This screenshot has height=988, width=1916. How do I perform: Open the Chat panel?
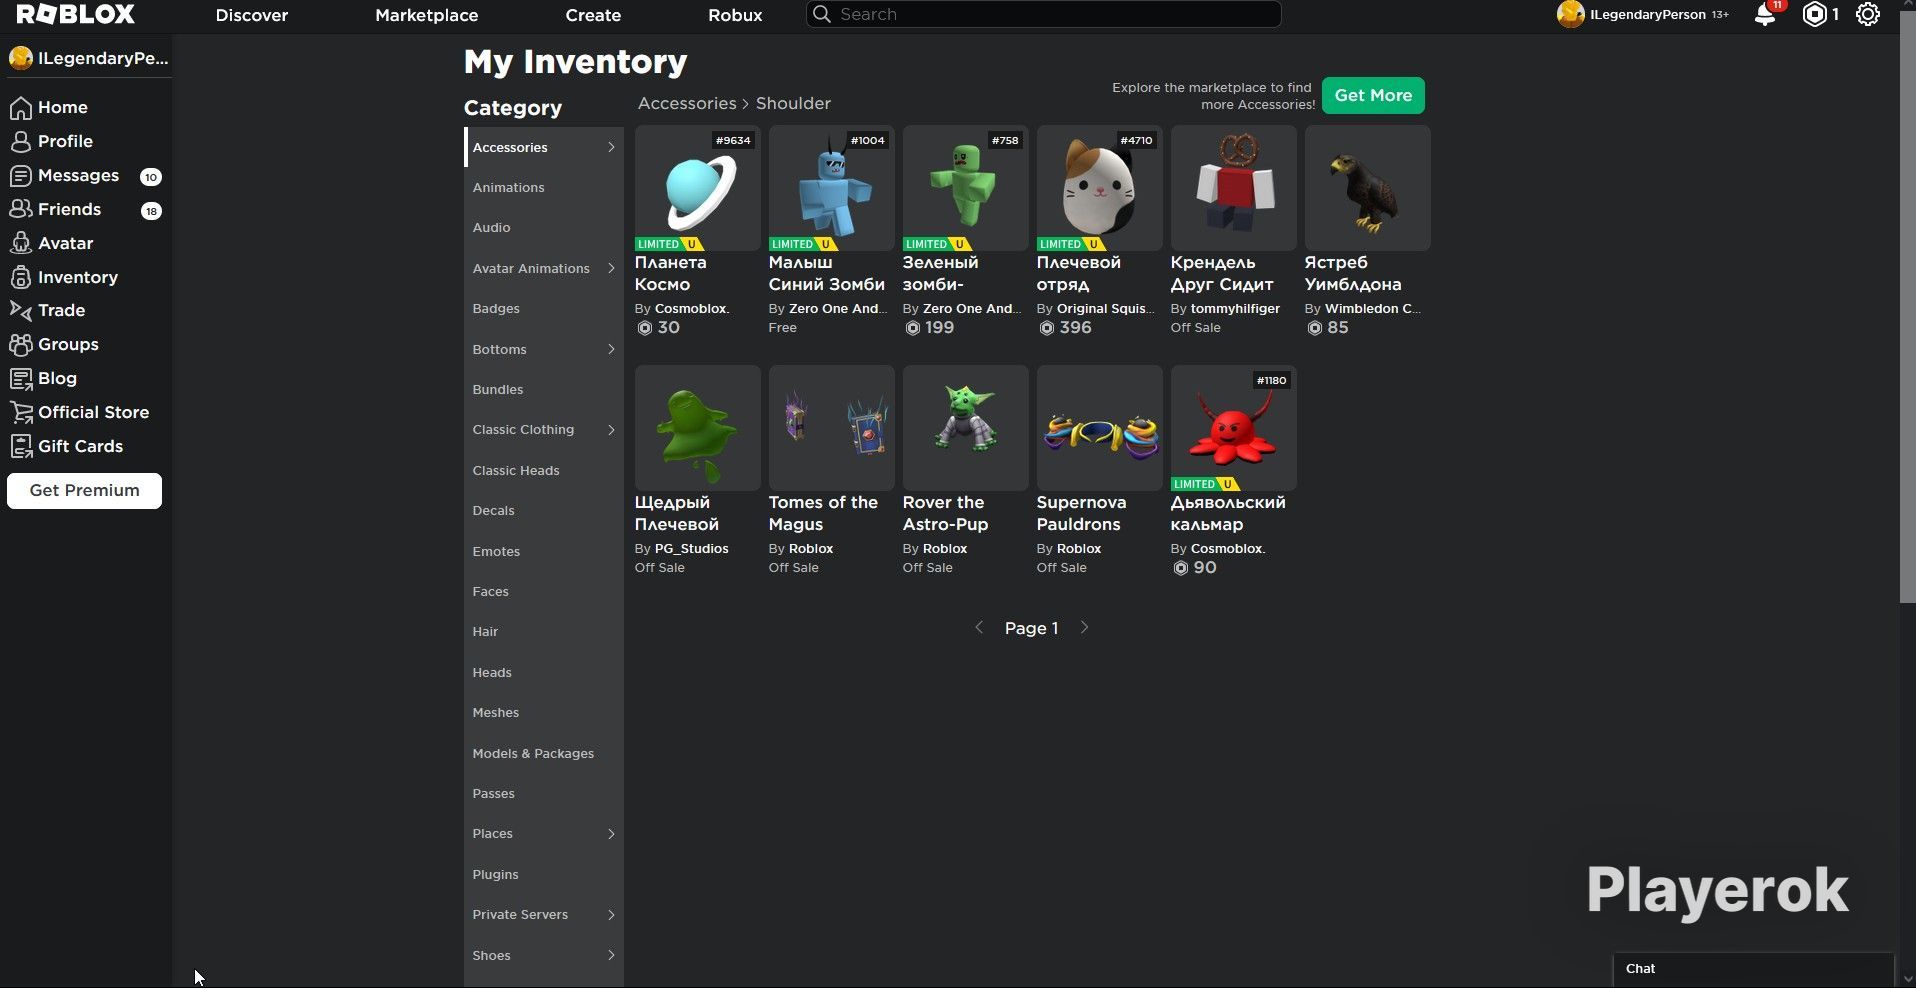pyautogui.click(x=1754, y=969)
